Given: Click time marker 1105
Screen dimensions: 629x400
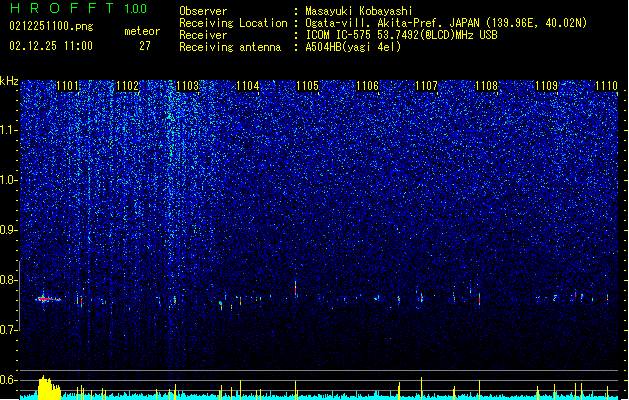Looking at the screenshot, I should (307, 86).
